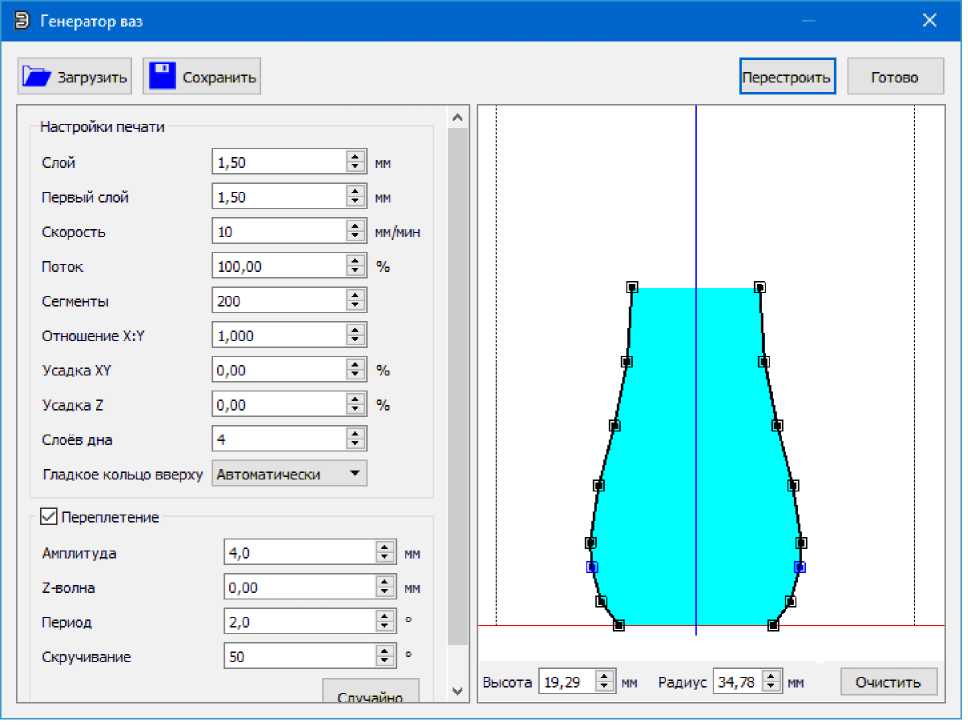
Task: Click the Очистить button
Action: [888, 683]
